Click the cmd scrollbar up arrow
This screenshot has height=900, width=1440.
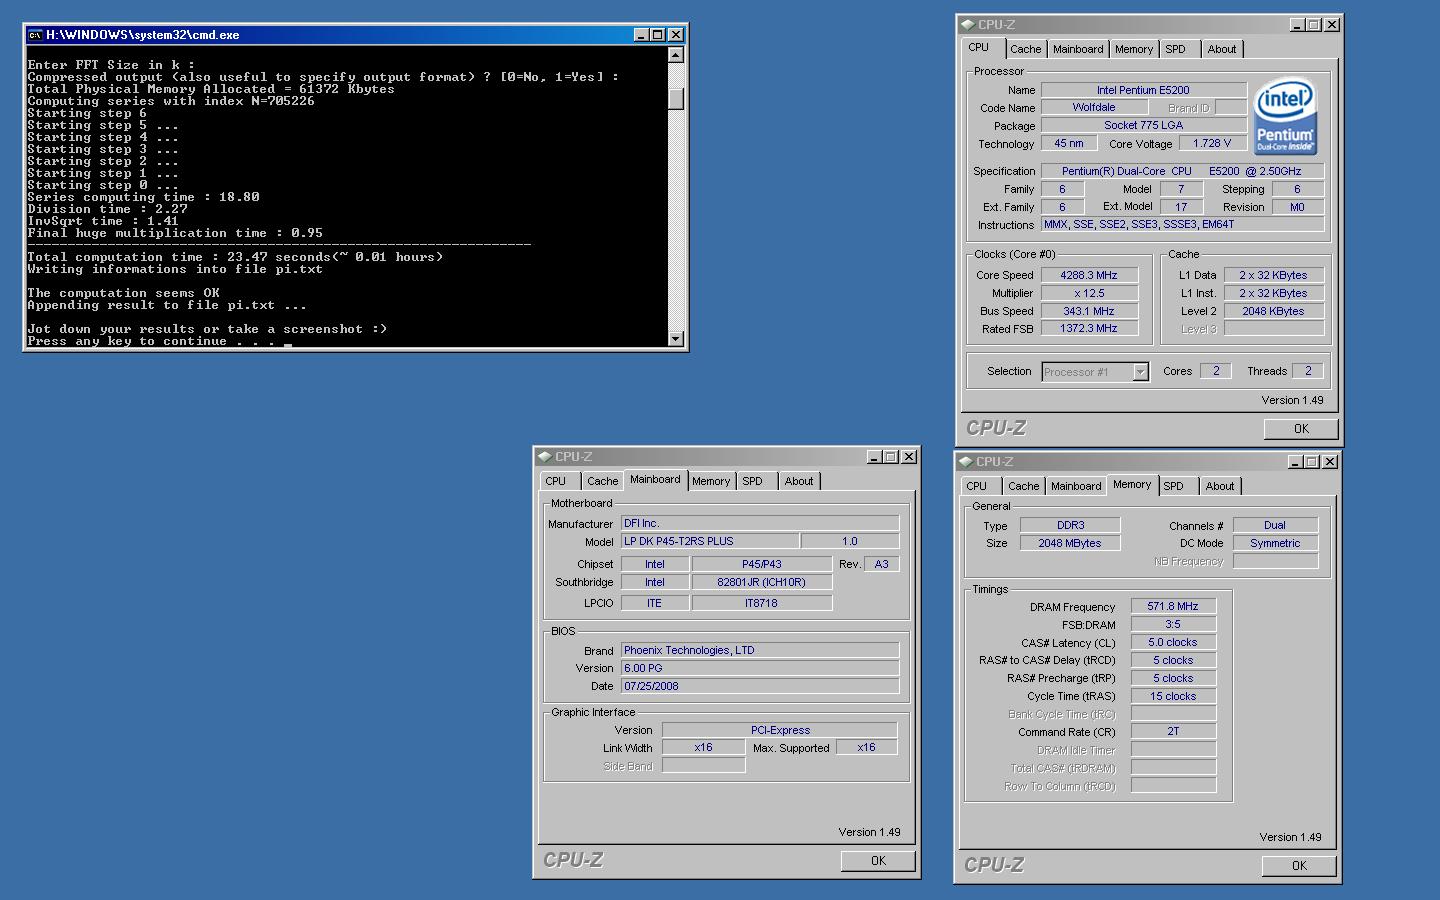[676, 56]
